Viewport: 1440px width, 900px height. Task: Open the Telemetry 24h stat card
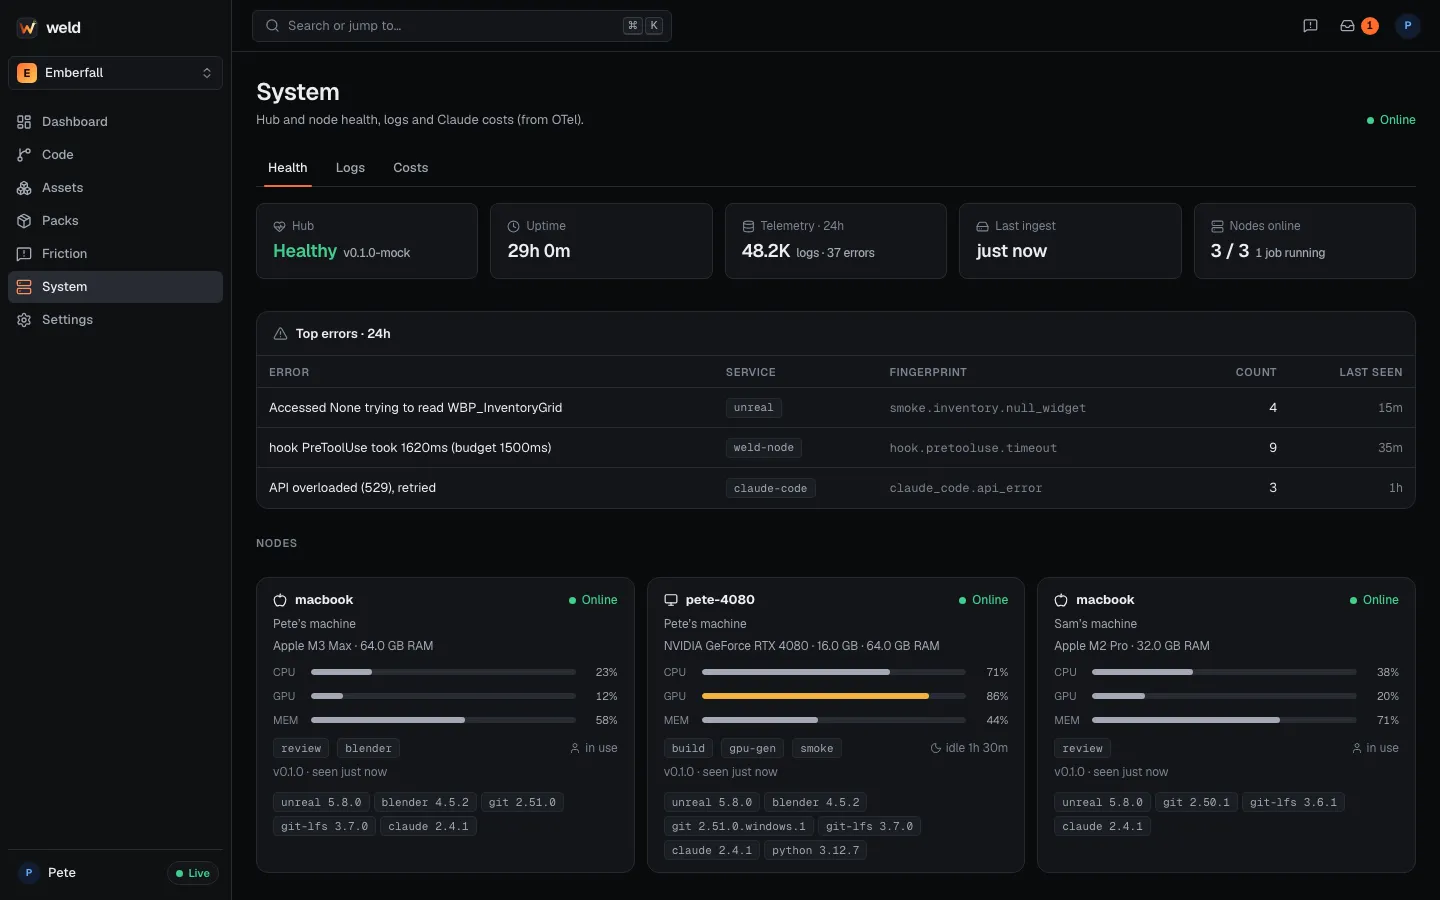[836, 241]
